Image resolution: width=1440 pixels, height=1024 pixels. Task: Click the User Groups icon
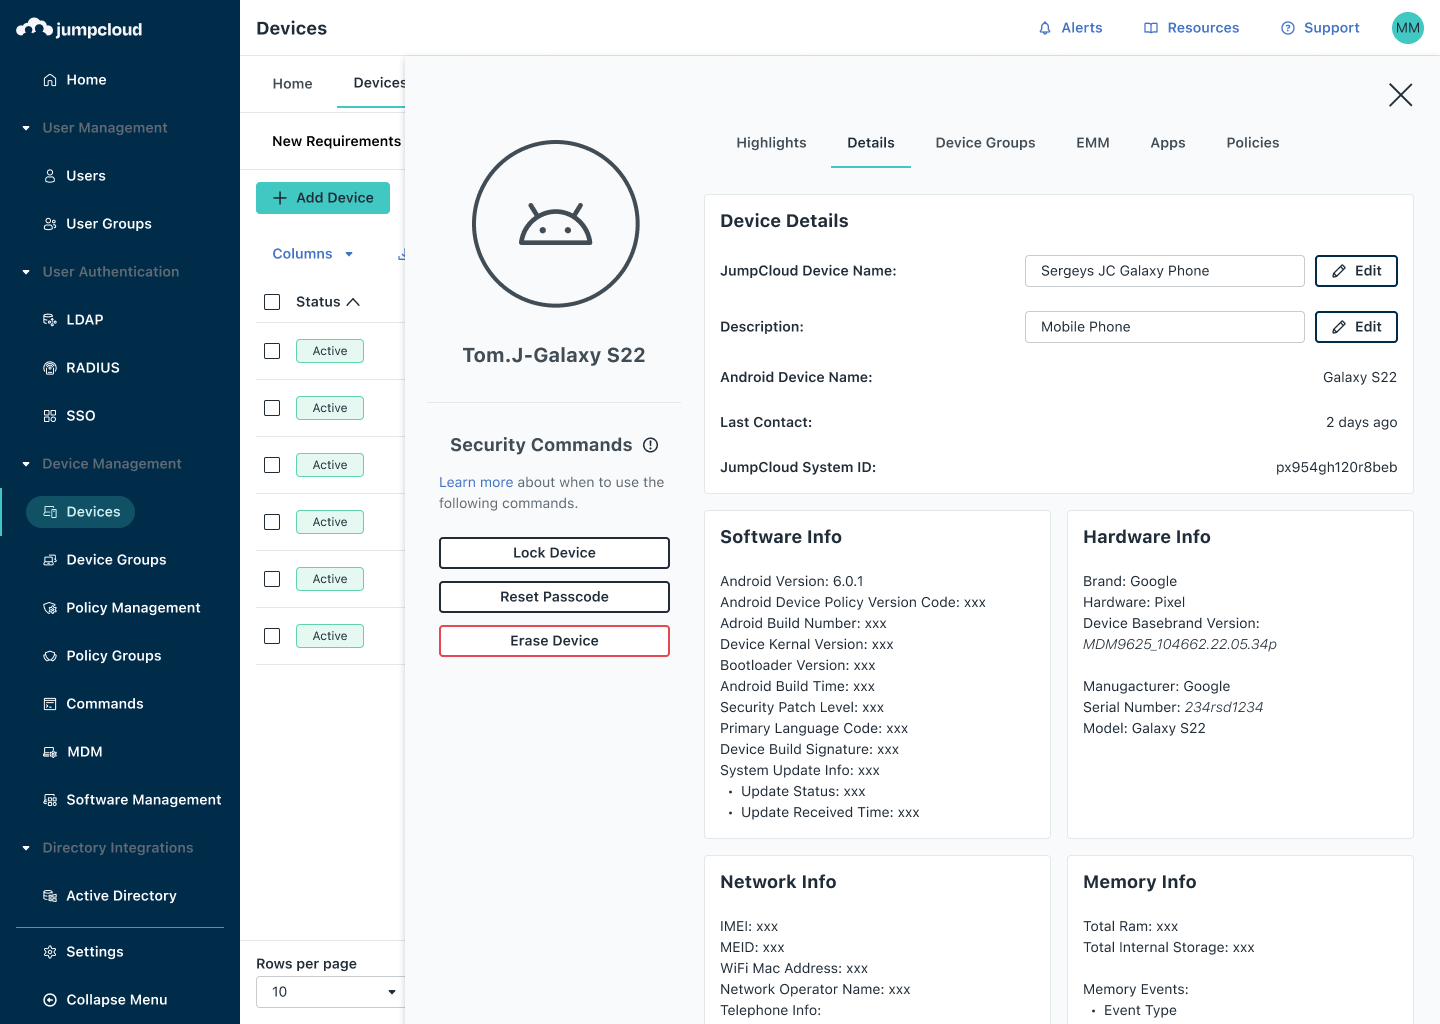point(50,224)
